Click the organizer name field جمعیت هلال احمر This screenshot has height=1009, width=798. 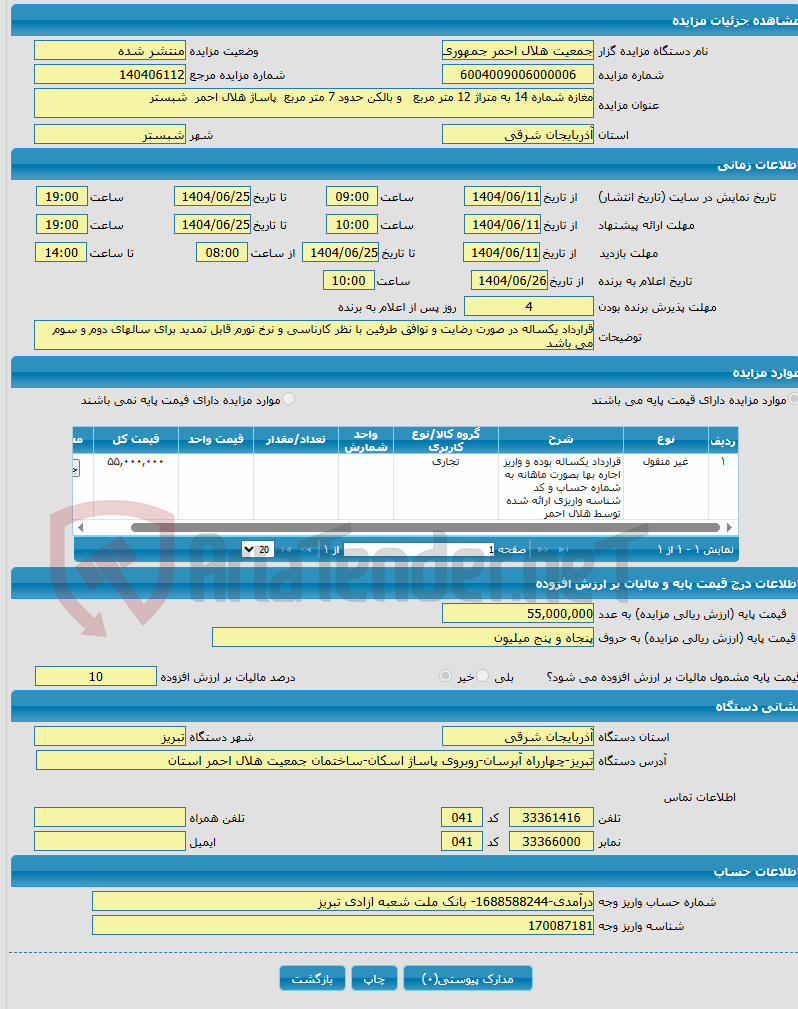click(517, 51)
